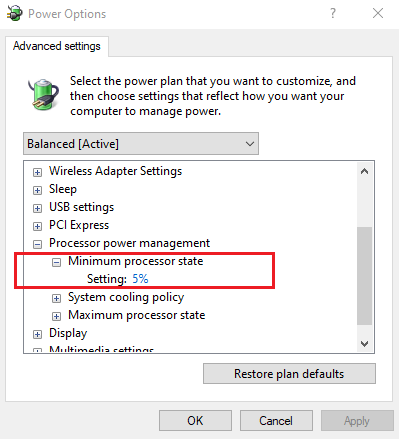
Task: Select the Advanced settings tab
Action: coord(57,46)
